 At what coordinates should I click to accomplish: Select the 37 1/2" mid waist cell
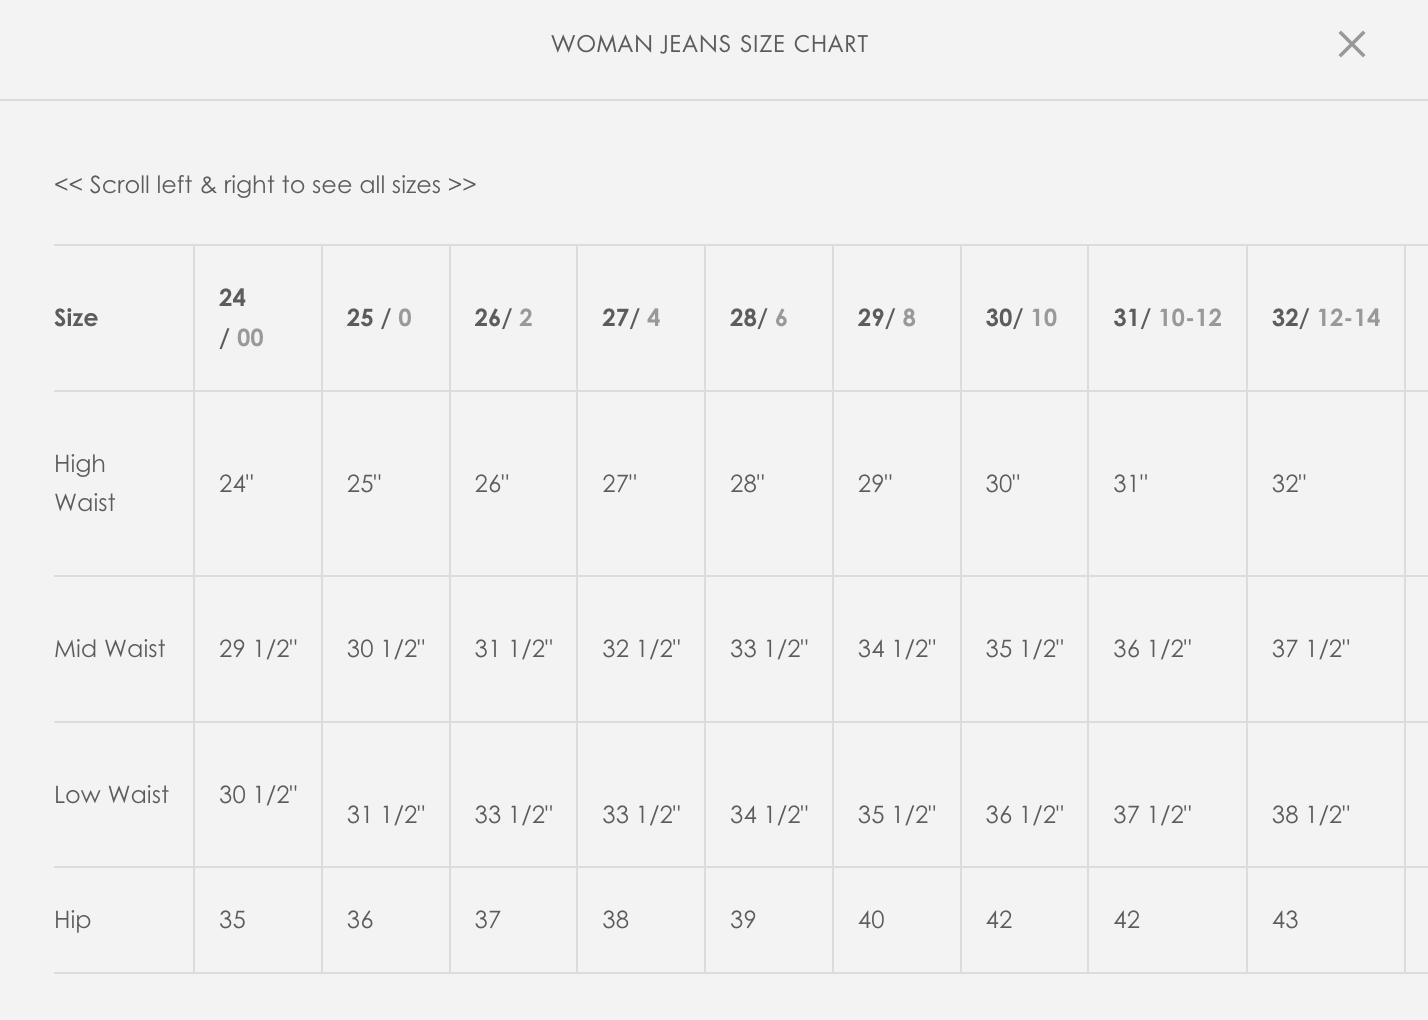[1310, 649]
